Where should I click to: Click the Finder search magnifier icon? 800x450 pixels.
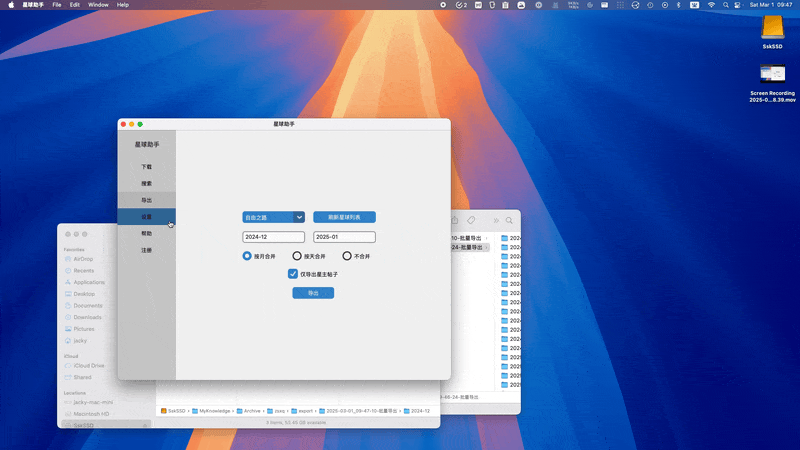tap(509, 220)
